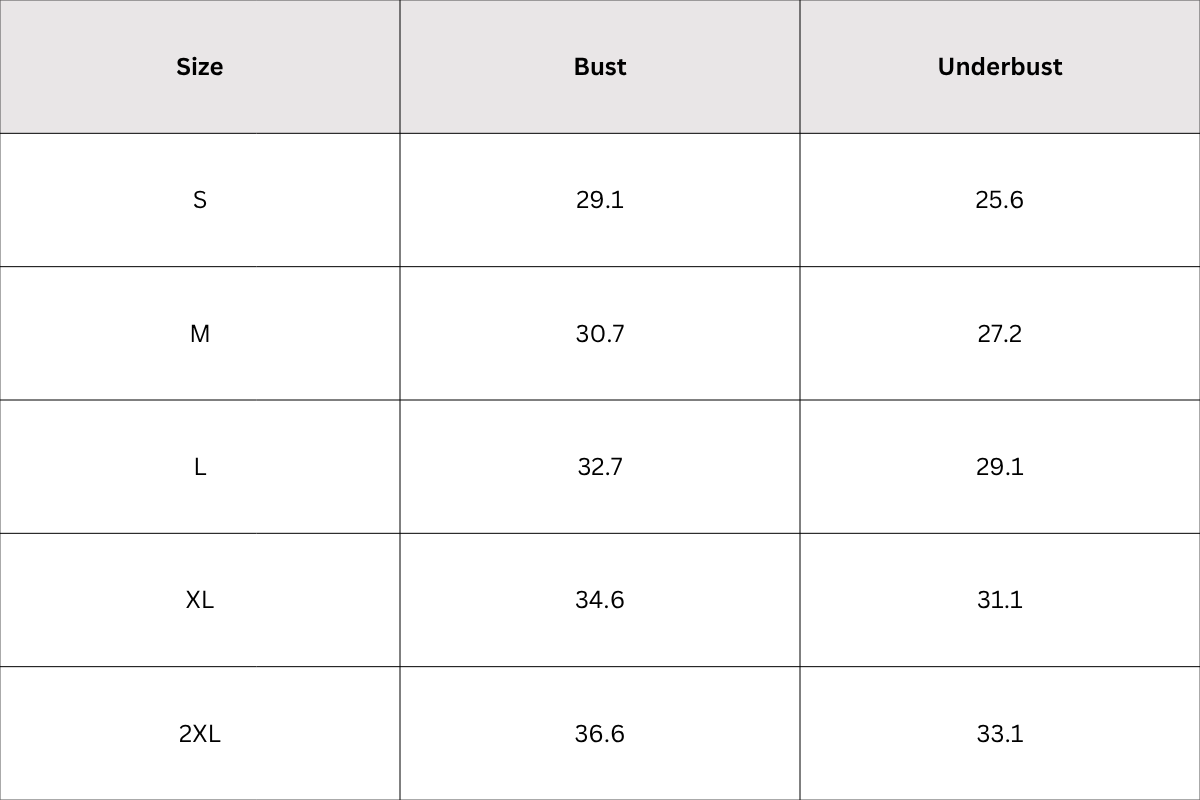The height and width of the screenshot is (800, 1200).
Task: Click the bust value 32.7
Action: pyautogui.click(x=600, y=467)
